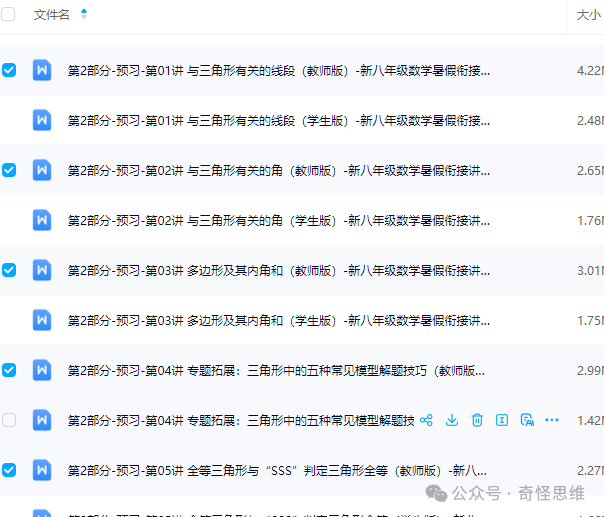This screenshot has height=517, width=604.
Task: Uncheck the 第04讲 专题拓展 教师版 checkbox
Action: pos(9,370)
